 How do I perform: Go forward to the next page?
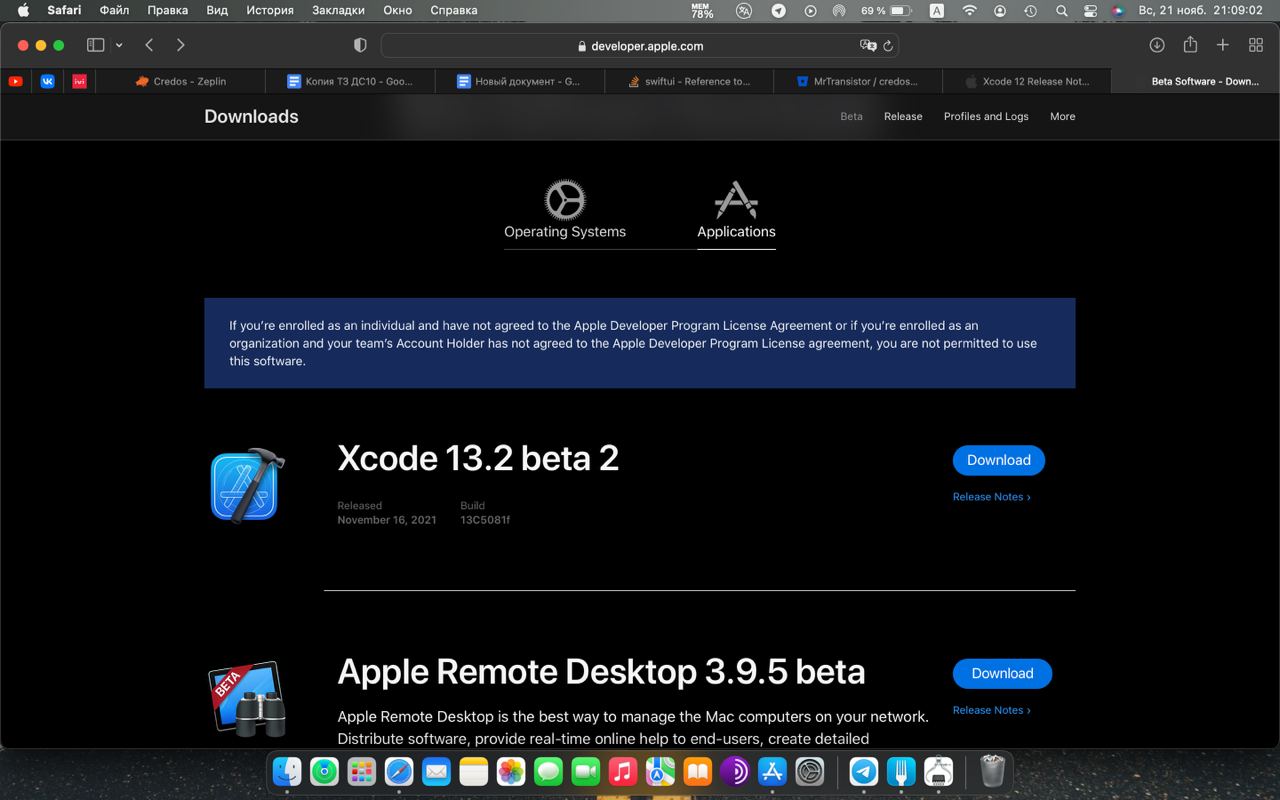(180, 45)
